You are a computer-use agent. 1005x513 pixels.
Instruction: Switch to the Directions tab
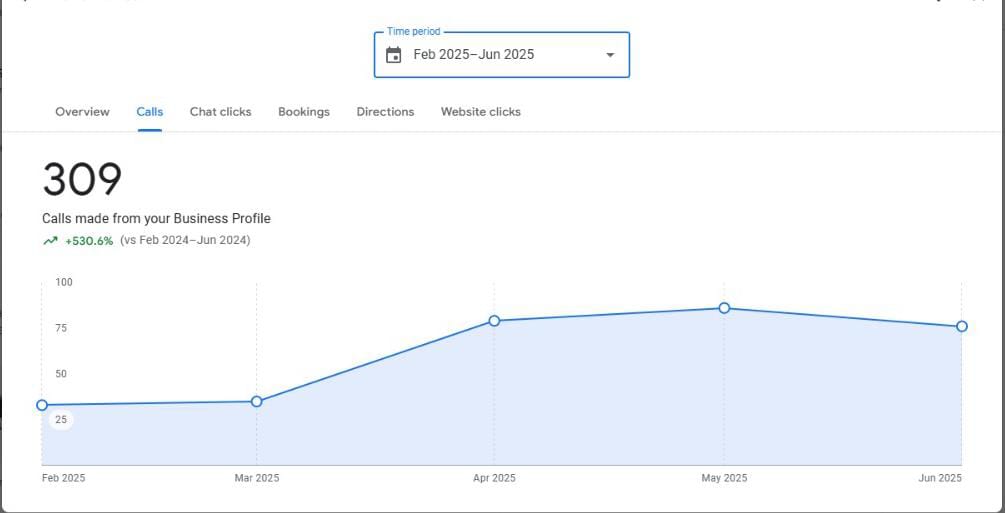(385, 112)
